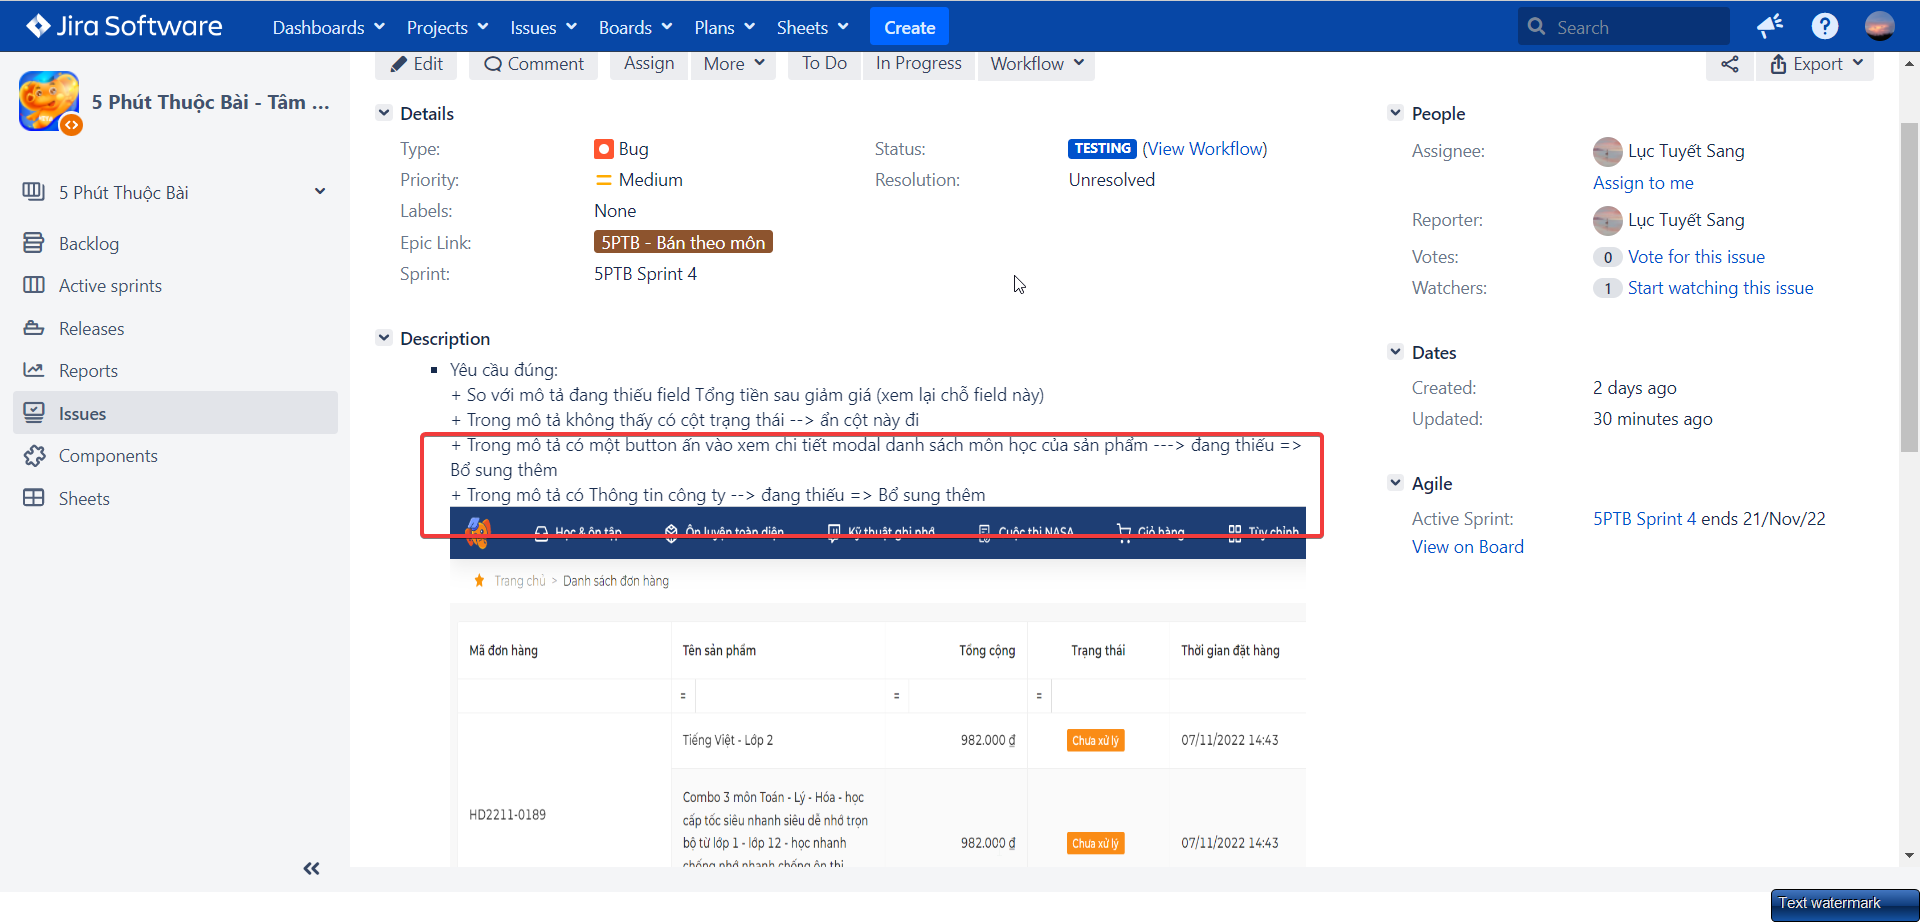The width and height of the screenshot is (1920, 922).
Task: Open the 5PTB Sprint 4 agile link
Action: (x=1644, y=519)
